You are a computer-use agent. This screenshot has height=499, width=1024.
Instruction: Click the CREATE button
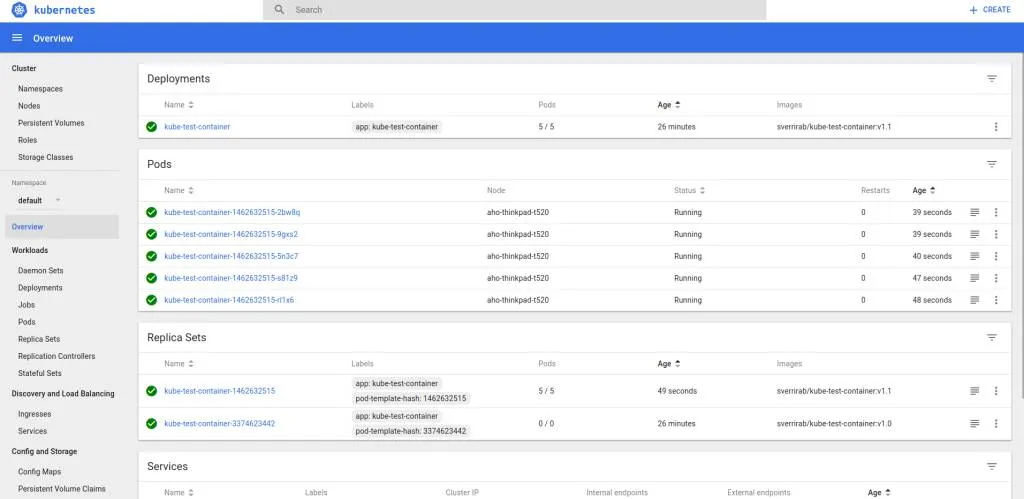click(x=990, y=9)
